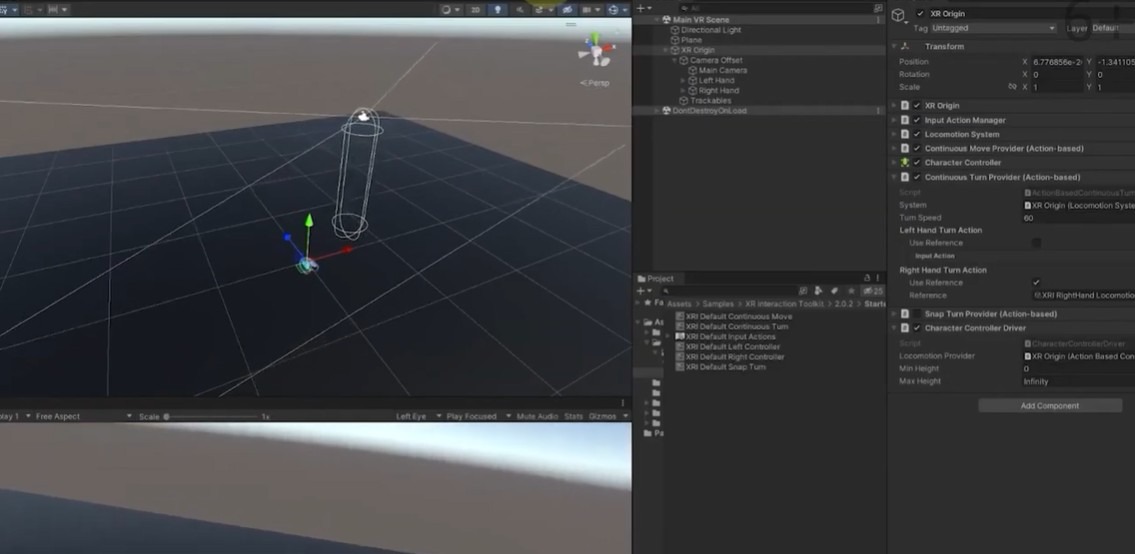Viewport: 1135px width, 554px height.
Task: Adjust the Game view Scale slider
Action: [x=211, y=416]
